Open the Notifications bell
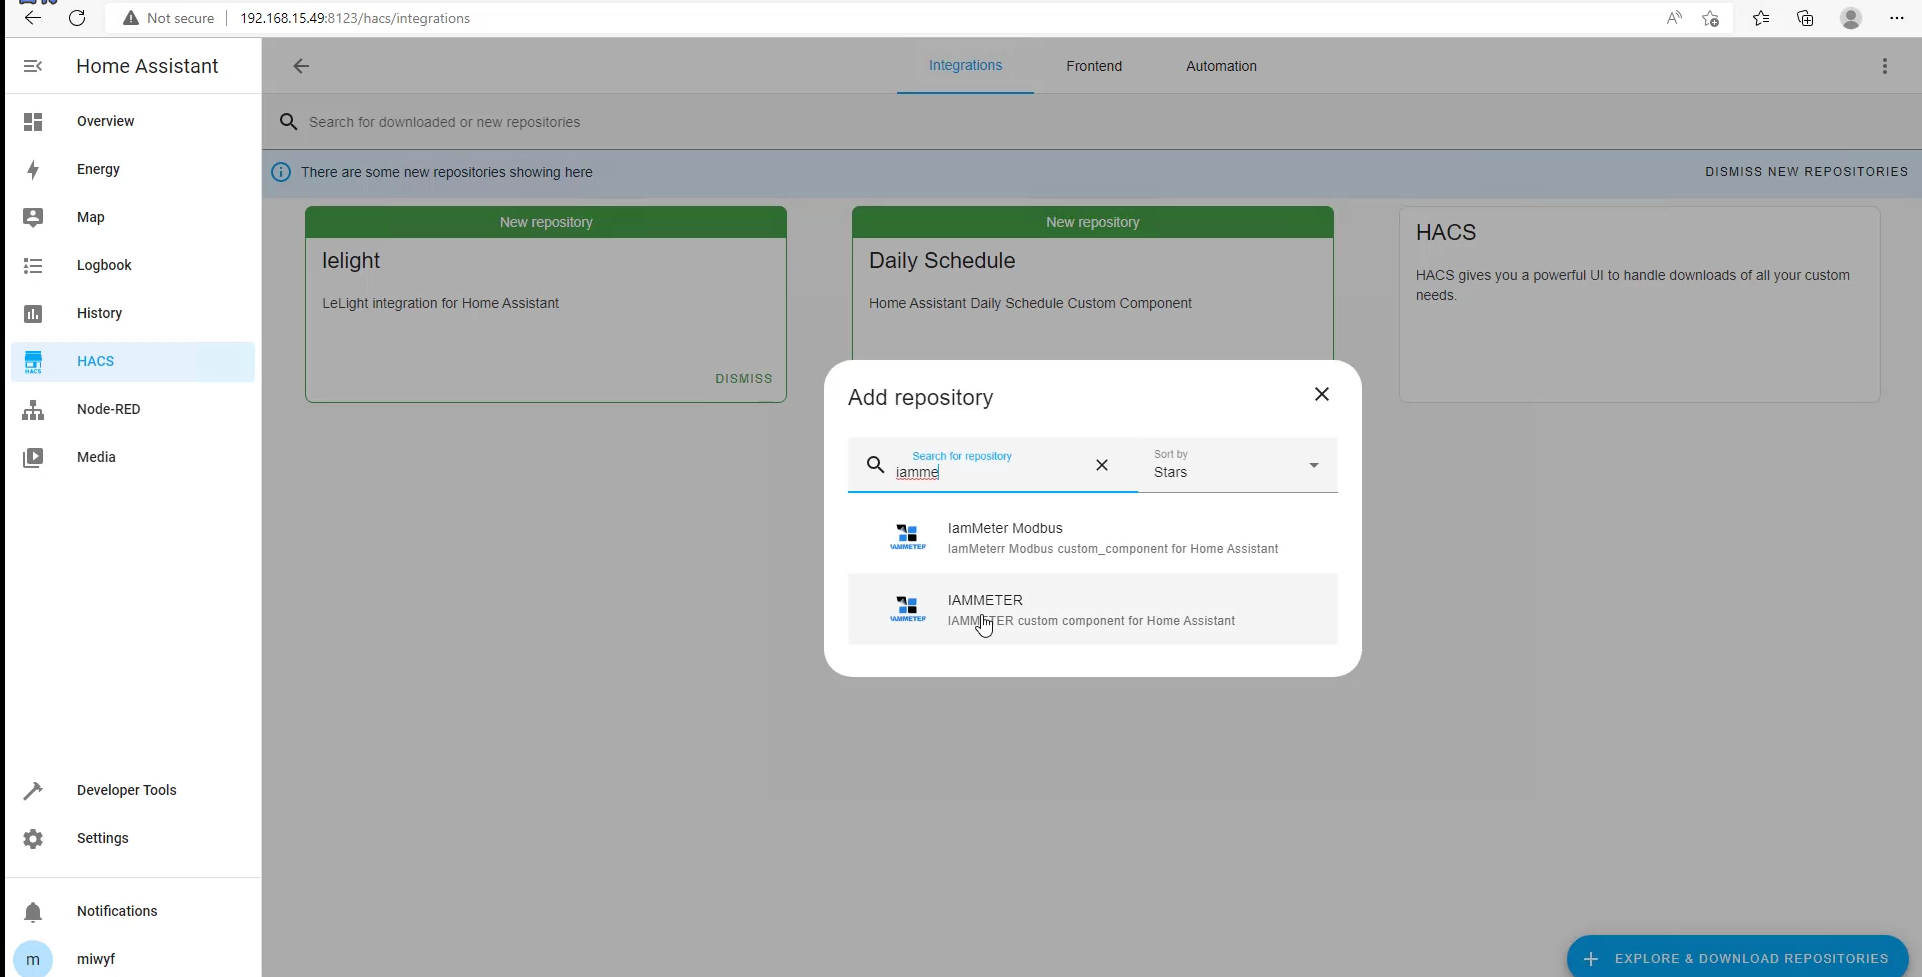 [33, 911]
